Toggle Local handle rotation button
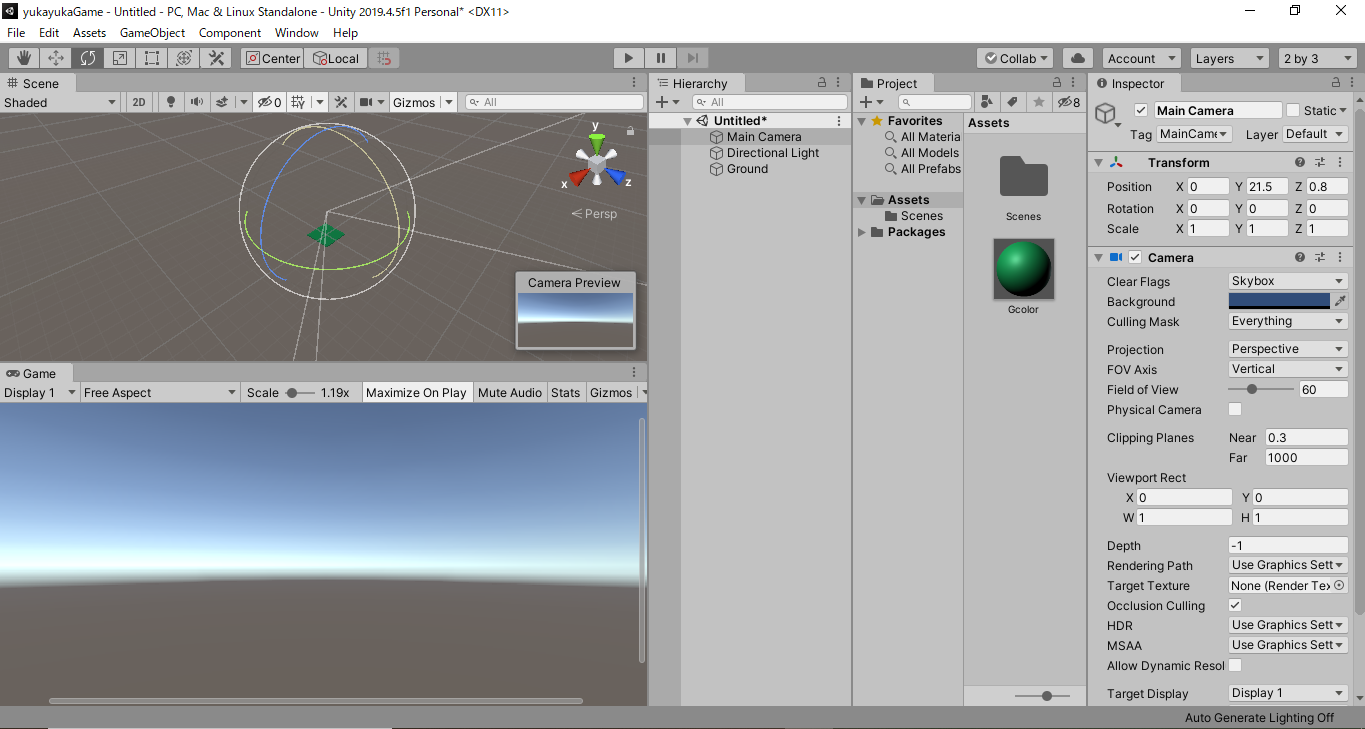Viewport: 1365px width, 729px height. [336, 58]
